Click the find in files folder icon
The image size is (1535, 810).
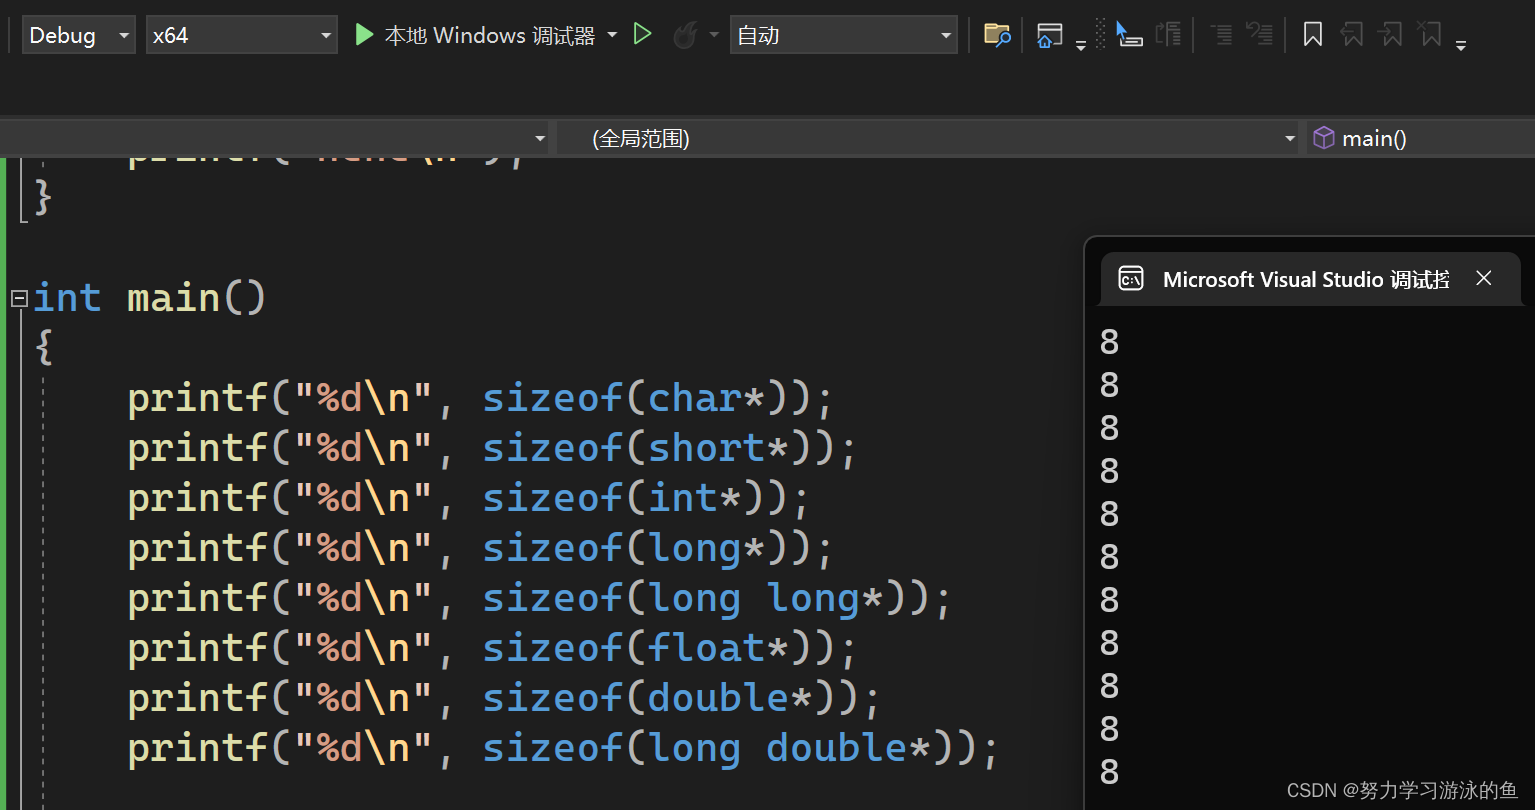(x=997, y=35)
